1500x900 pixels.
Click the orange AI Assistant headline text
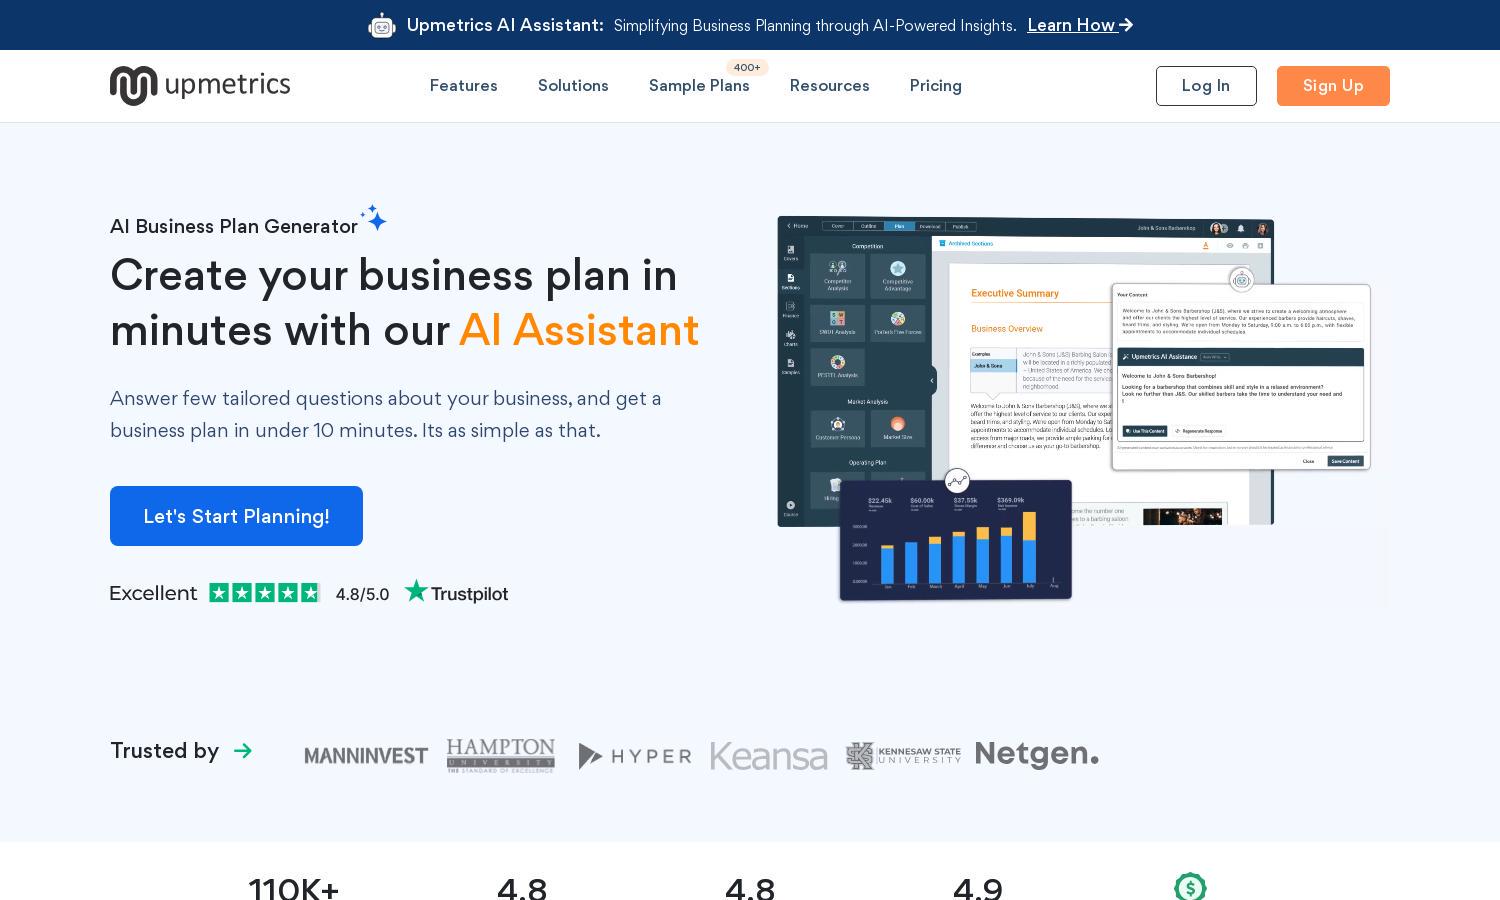click(x=579, y=330)
